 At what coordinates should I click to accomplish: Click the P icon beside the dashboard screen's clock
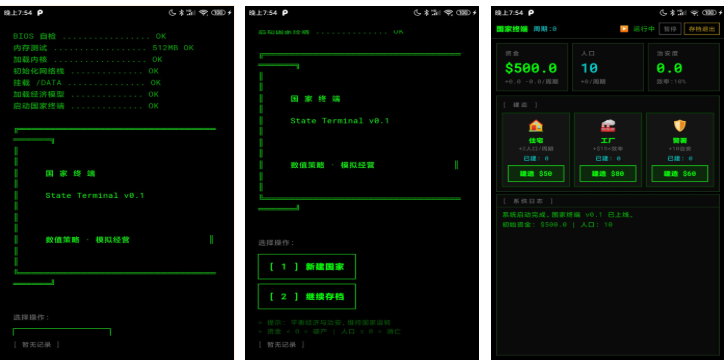click(531, 13)
